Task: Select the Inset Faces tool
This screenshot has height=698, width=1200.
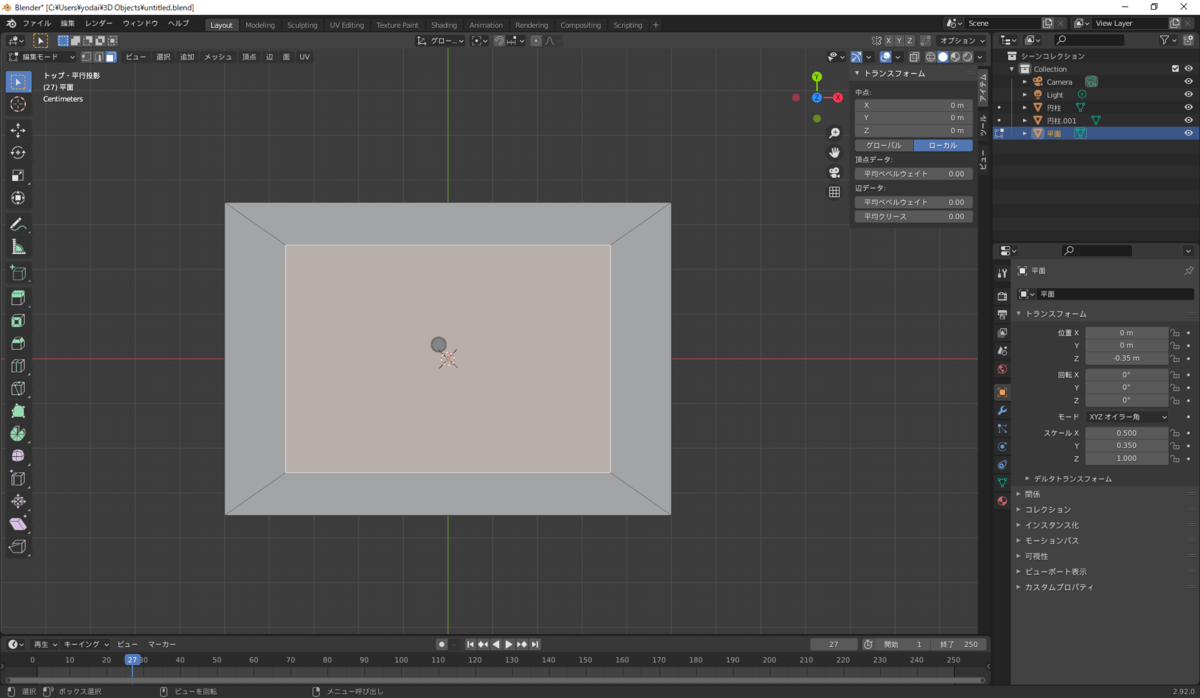Action: tap(18, 321)
